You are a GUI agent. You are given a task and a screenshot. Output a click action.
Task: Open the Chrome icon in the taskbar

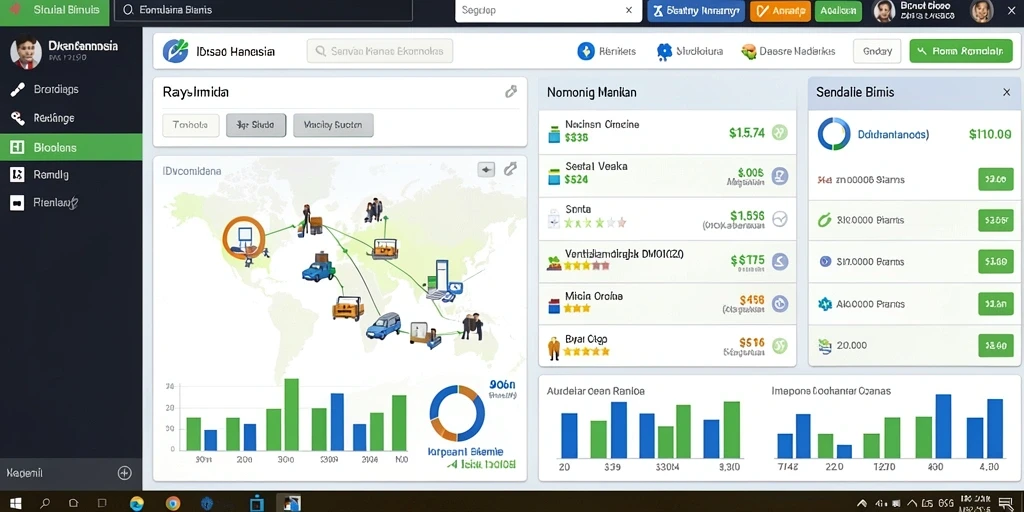(x=172, y=504)
